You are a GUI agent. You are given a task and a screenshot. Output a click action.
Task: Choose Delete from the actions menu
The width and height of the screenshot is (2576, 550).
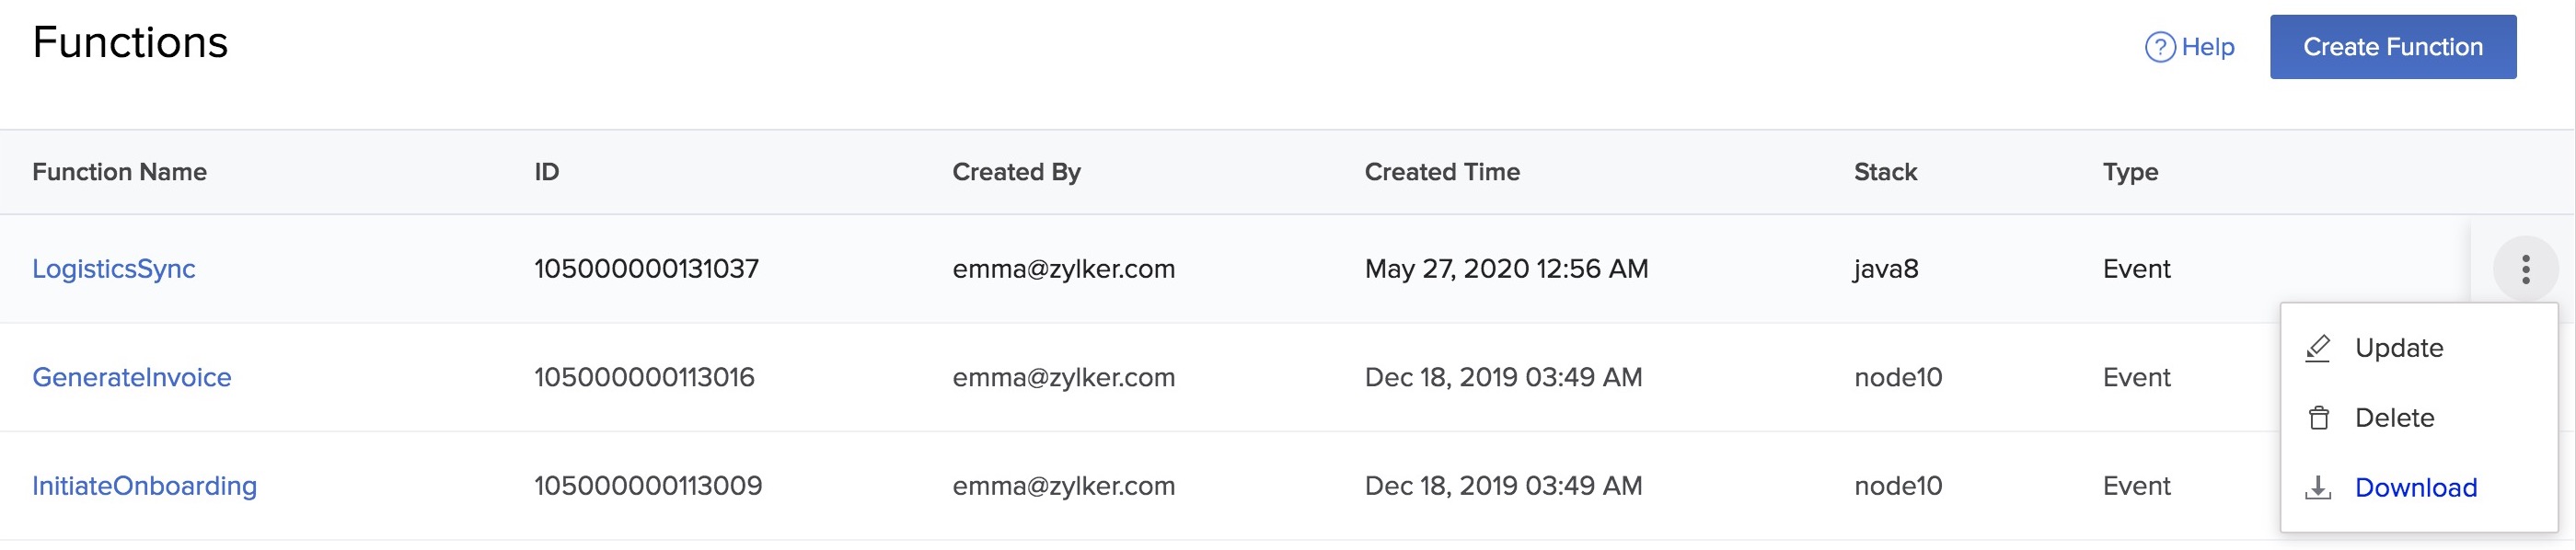pyautogui.click(x=2394, y=418)
